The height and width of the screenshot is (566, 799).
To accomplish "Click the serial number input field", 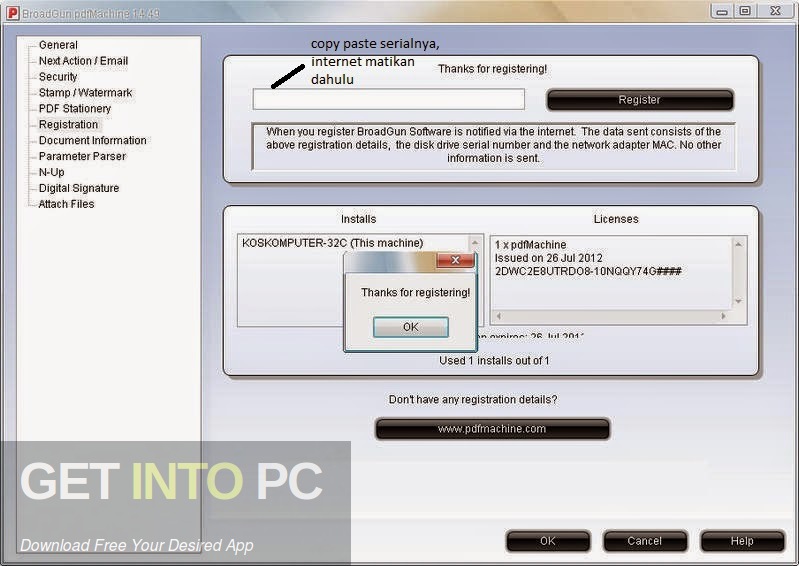I will pyautogui.click(x=388, y=99).
